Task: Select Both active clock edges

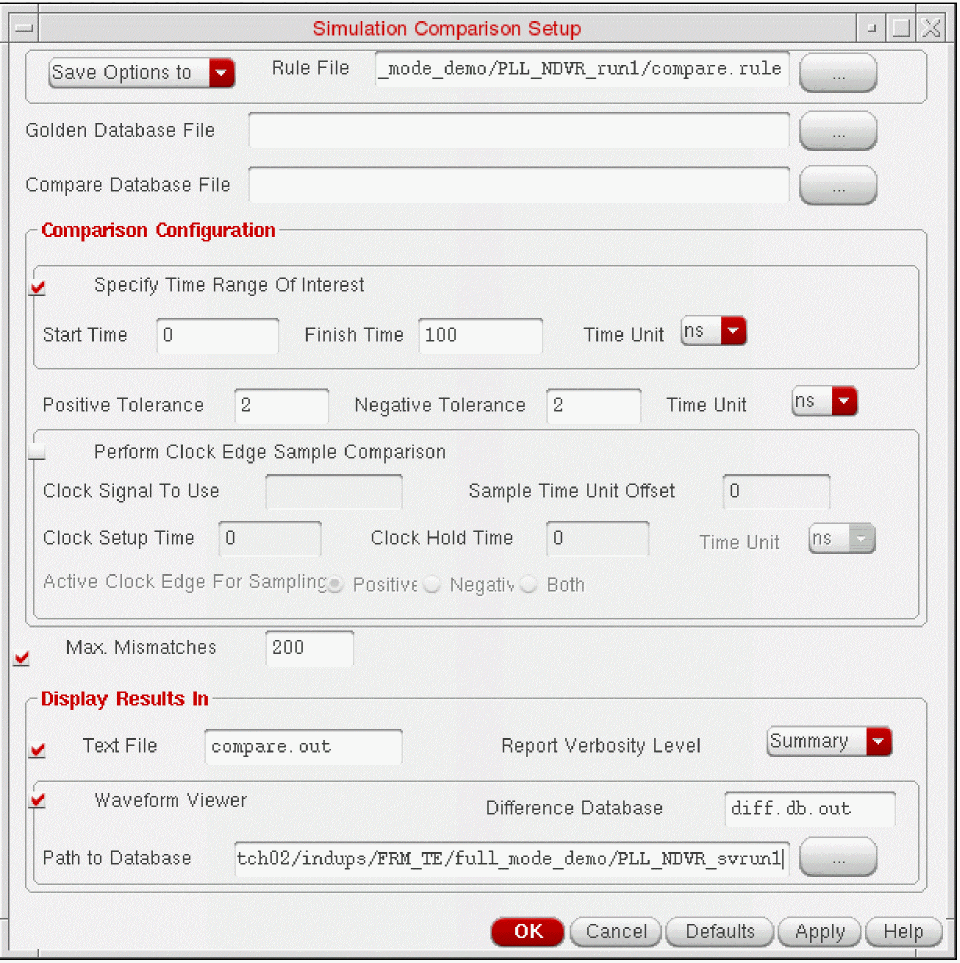Action: 529,585
